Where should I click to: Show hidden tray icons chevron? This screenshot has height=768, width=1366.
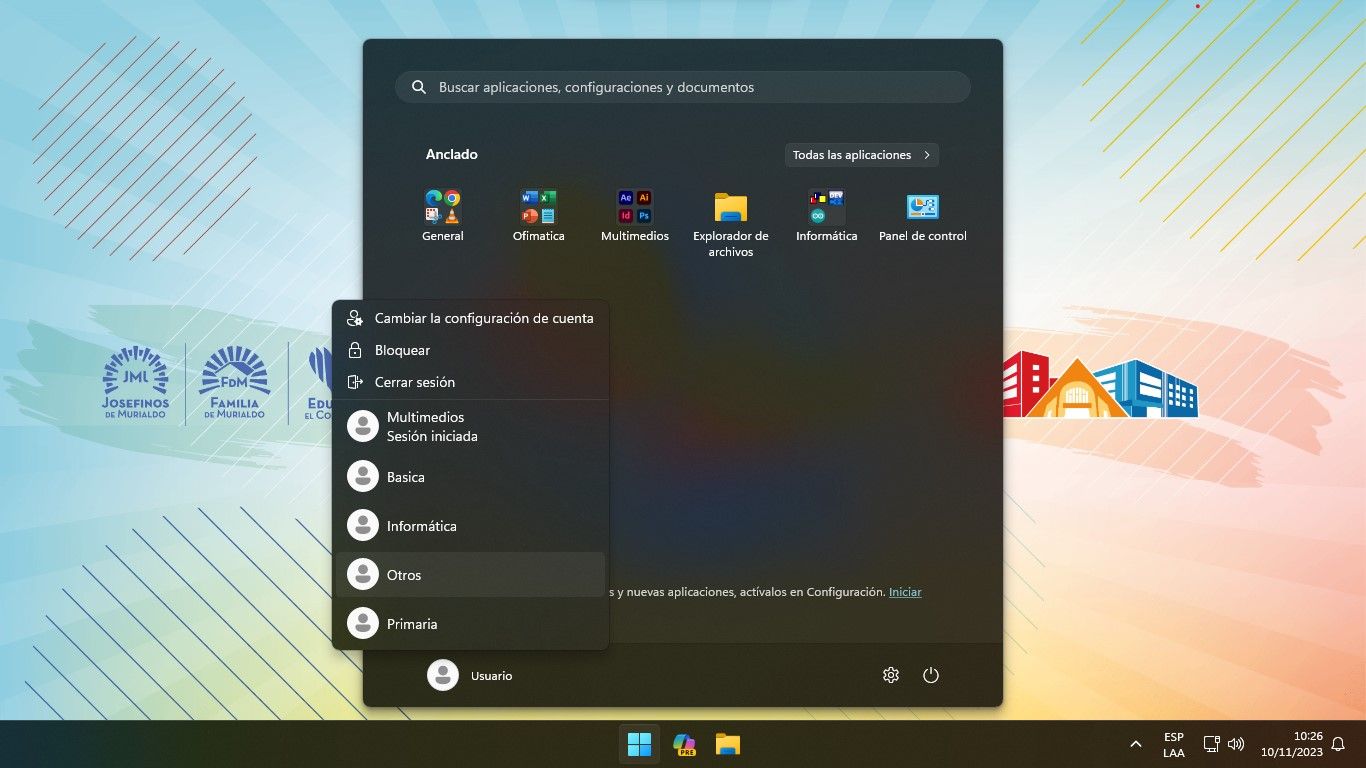point(1136,744)
